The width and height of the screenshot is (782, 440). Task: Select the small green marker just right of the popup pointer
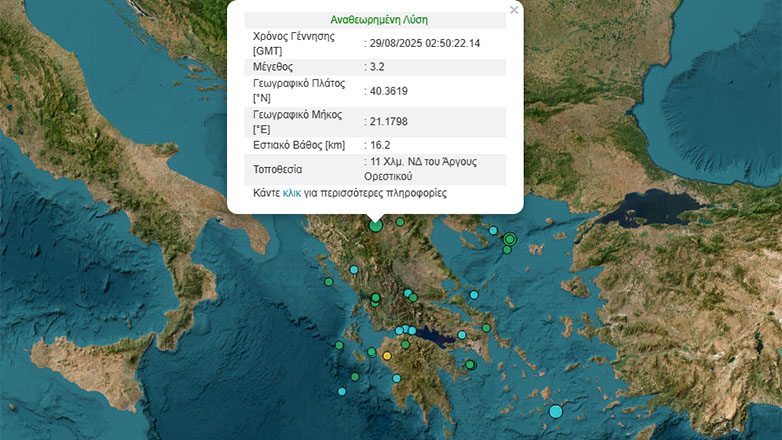(400, 221)
